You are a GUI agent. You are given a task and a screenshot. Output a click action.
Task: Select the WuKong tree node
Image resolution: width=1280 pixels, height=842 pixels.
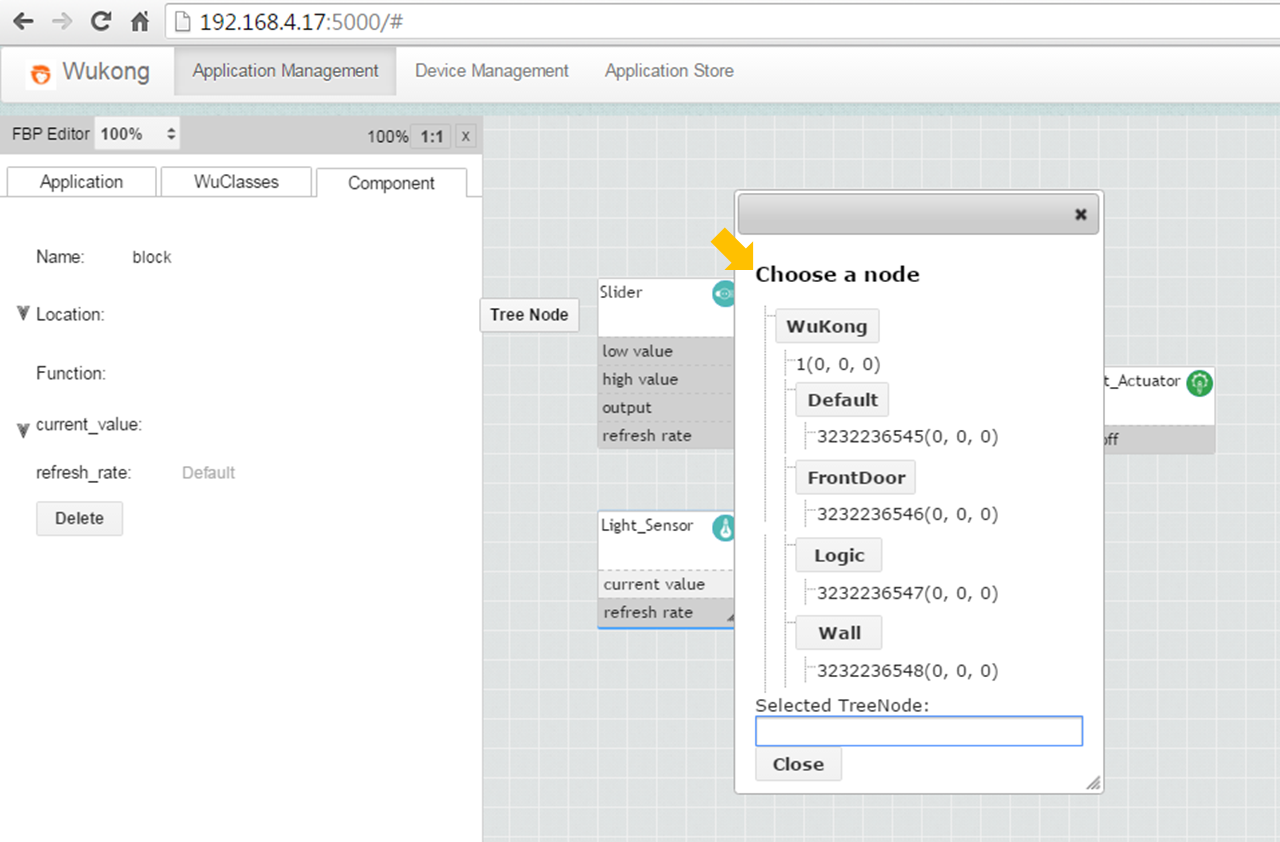tap(827, 326)
